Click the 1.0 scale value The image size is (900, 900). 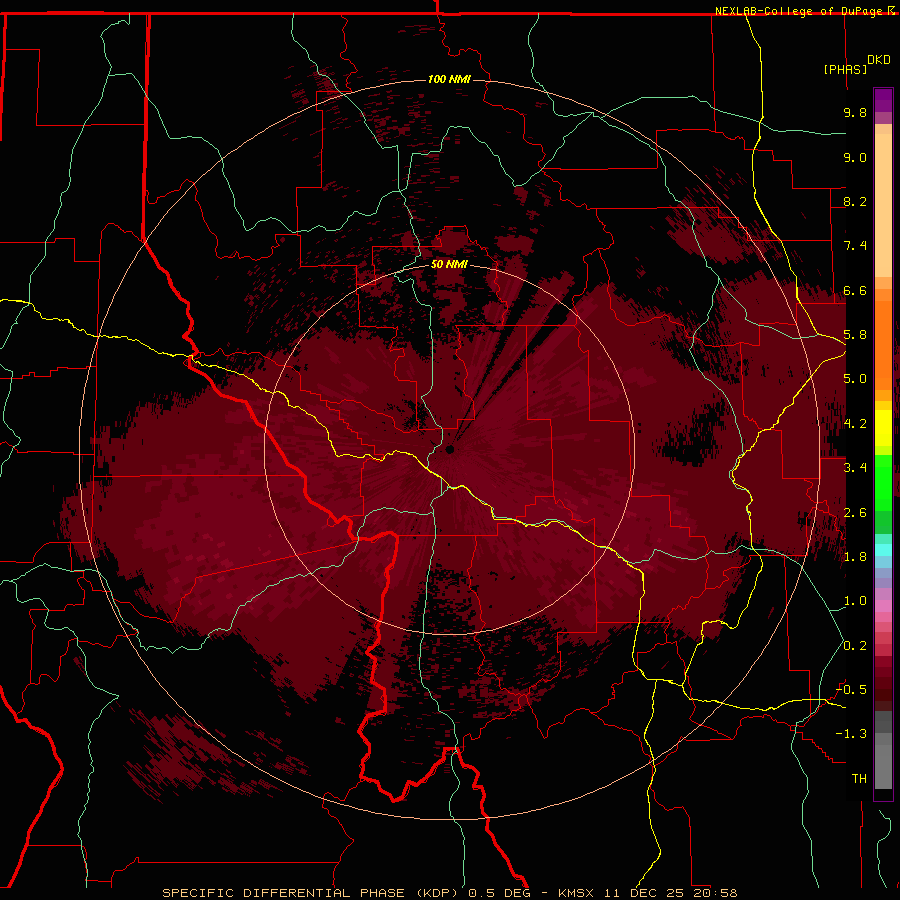[855, 601]
